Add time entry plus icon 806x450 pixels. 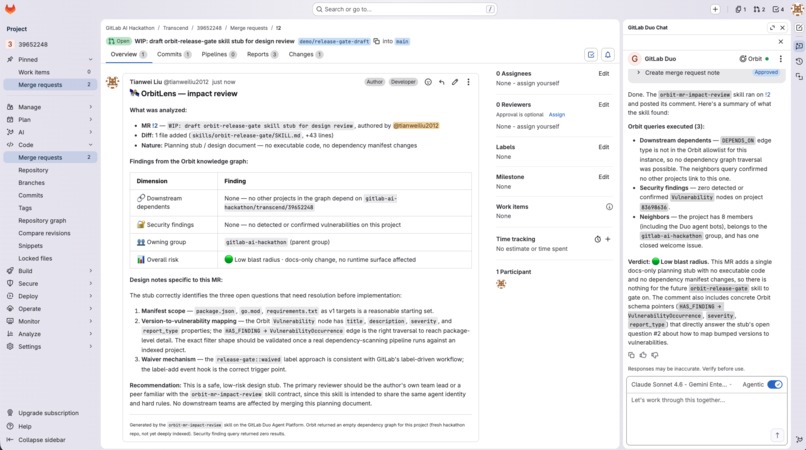click(x=608, y=239)
